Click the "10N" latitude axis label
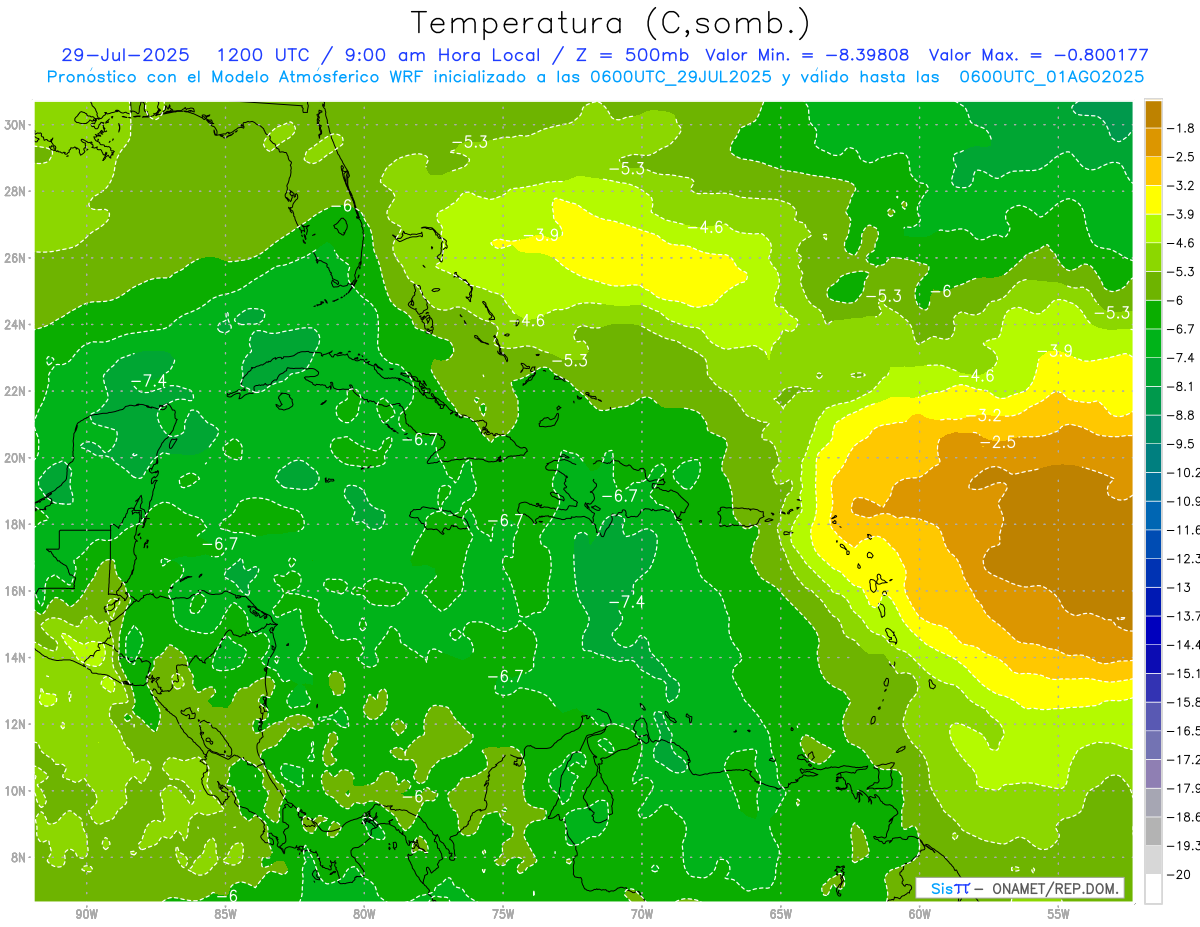1200x927 pixels. pos(14,791)
